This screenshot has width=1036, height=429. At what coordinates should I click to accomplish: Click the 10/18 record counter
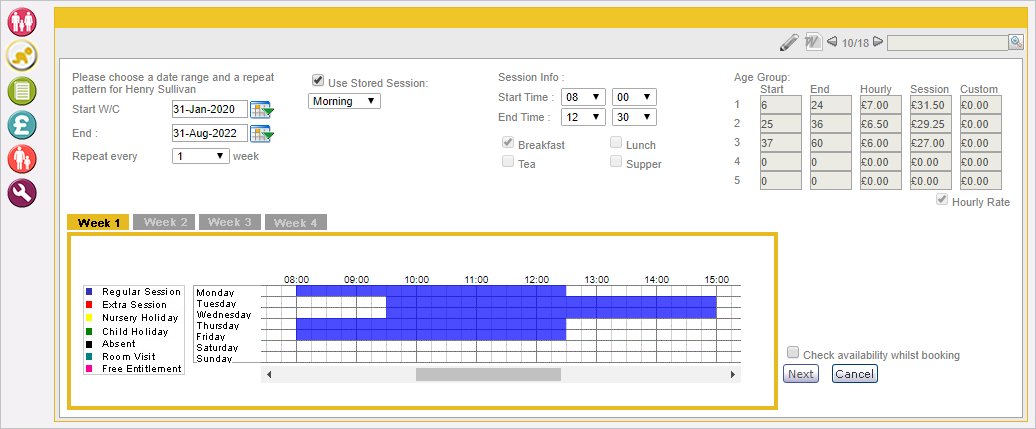point(856,43)
